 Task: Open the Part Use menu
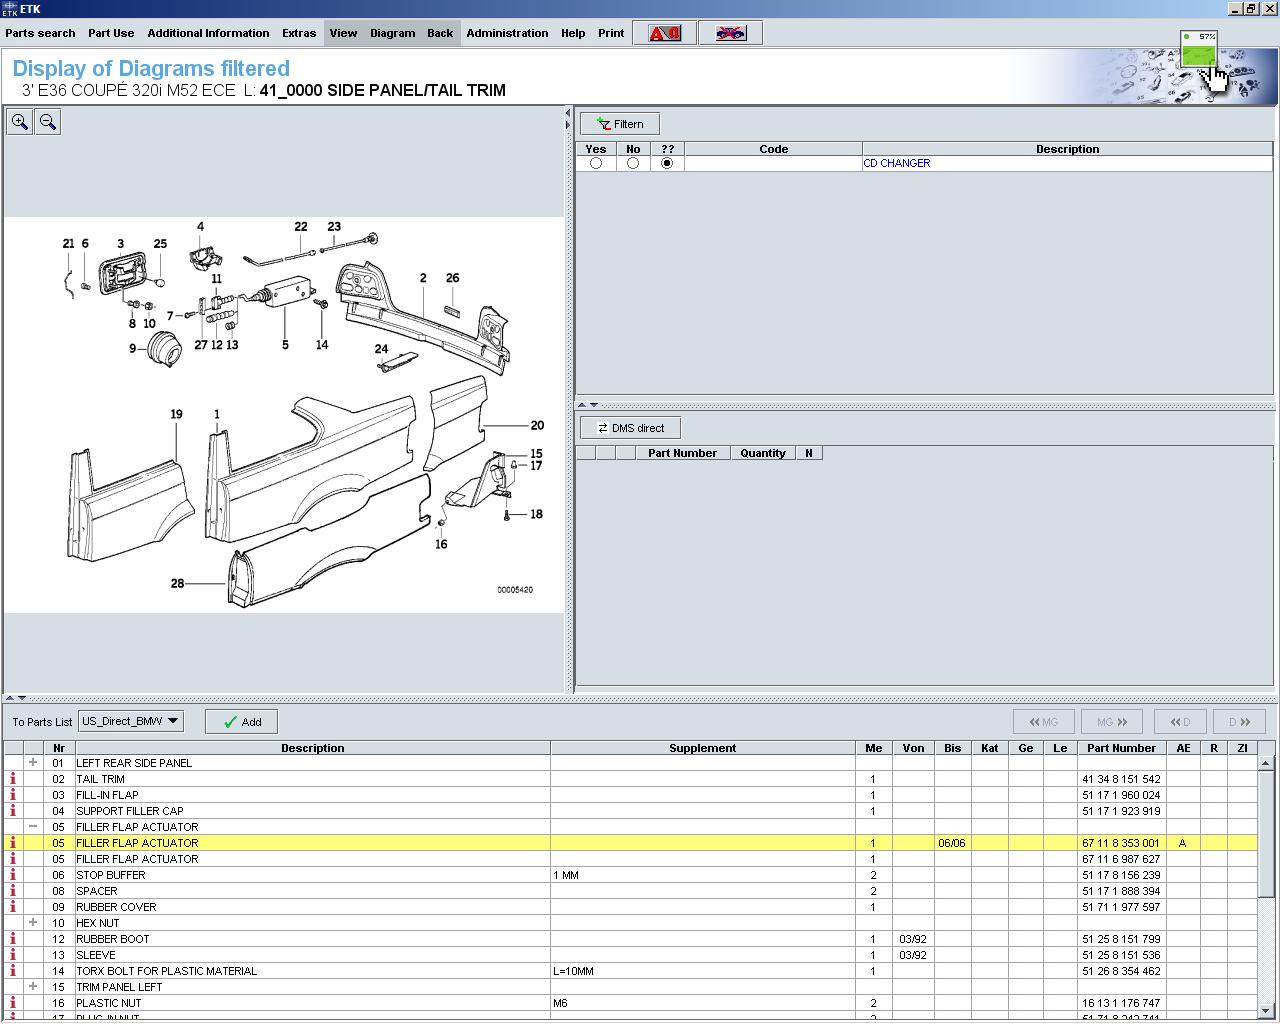(x=111, y=33)
